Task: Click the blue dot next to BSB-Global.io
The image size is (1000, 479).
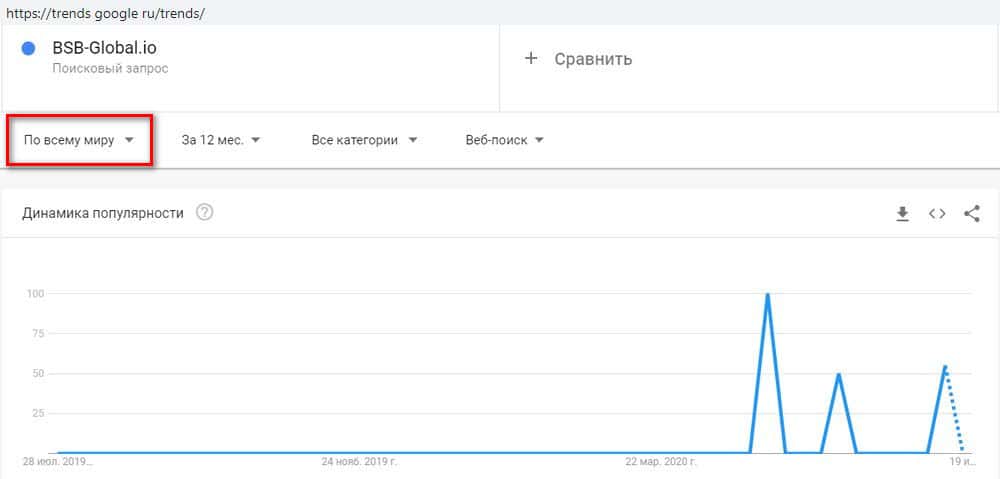Action: [x=29, y=48]
